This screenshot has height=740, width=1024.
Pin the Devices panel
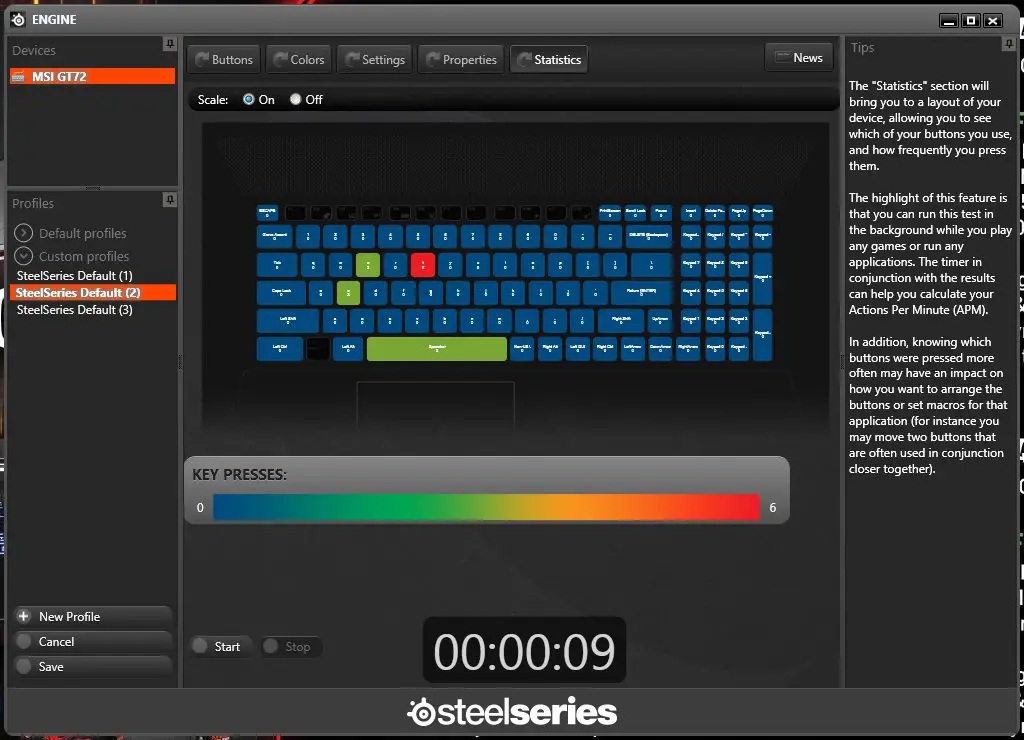click(170, 44)
